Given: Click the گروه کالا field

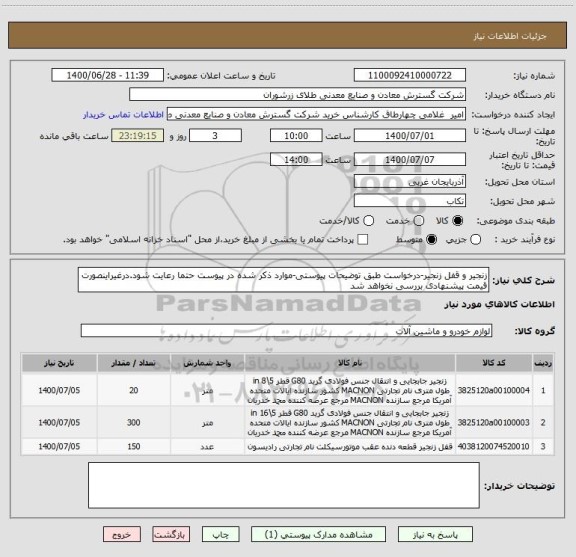Looking at the screenshot, I should tap(287, 331).
